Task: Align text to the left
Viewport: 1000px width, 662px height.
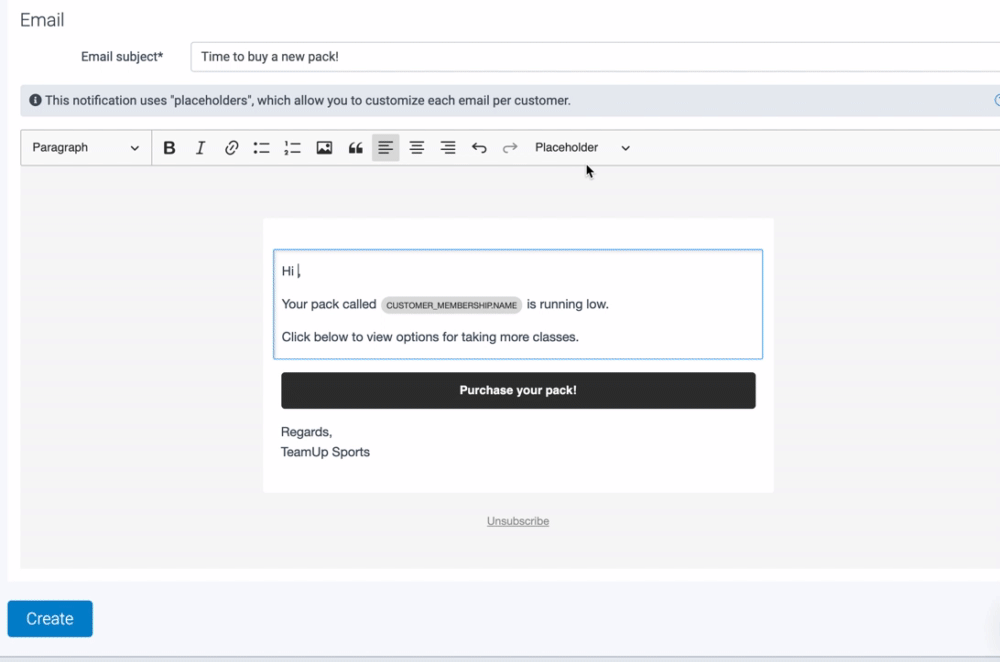Action: click(385, 148)
